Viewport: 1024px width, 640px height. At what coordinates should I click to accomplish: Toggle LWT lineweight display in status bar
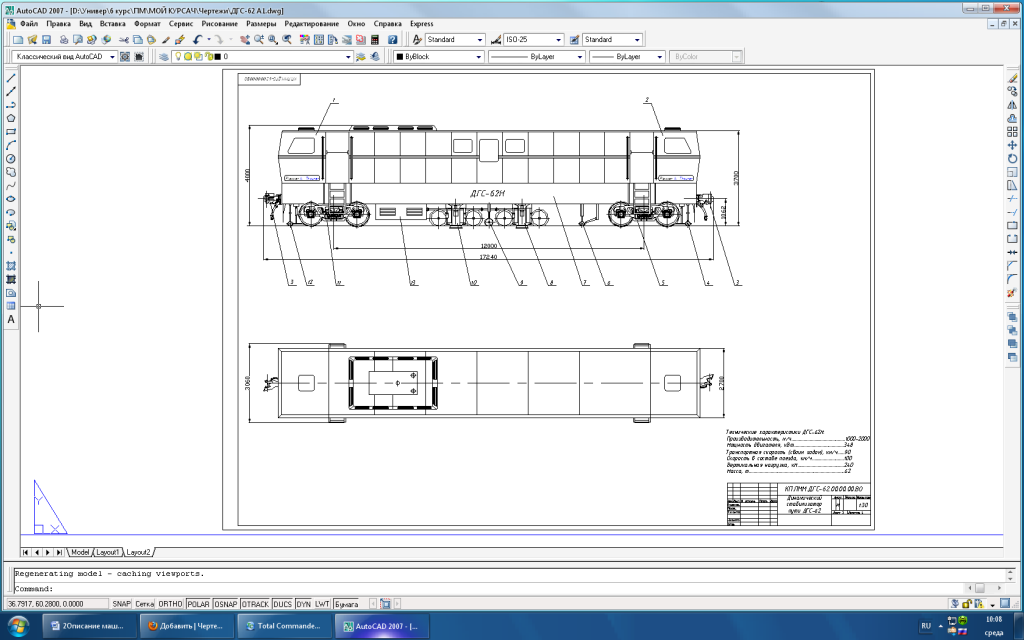pos(323,604)
